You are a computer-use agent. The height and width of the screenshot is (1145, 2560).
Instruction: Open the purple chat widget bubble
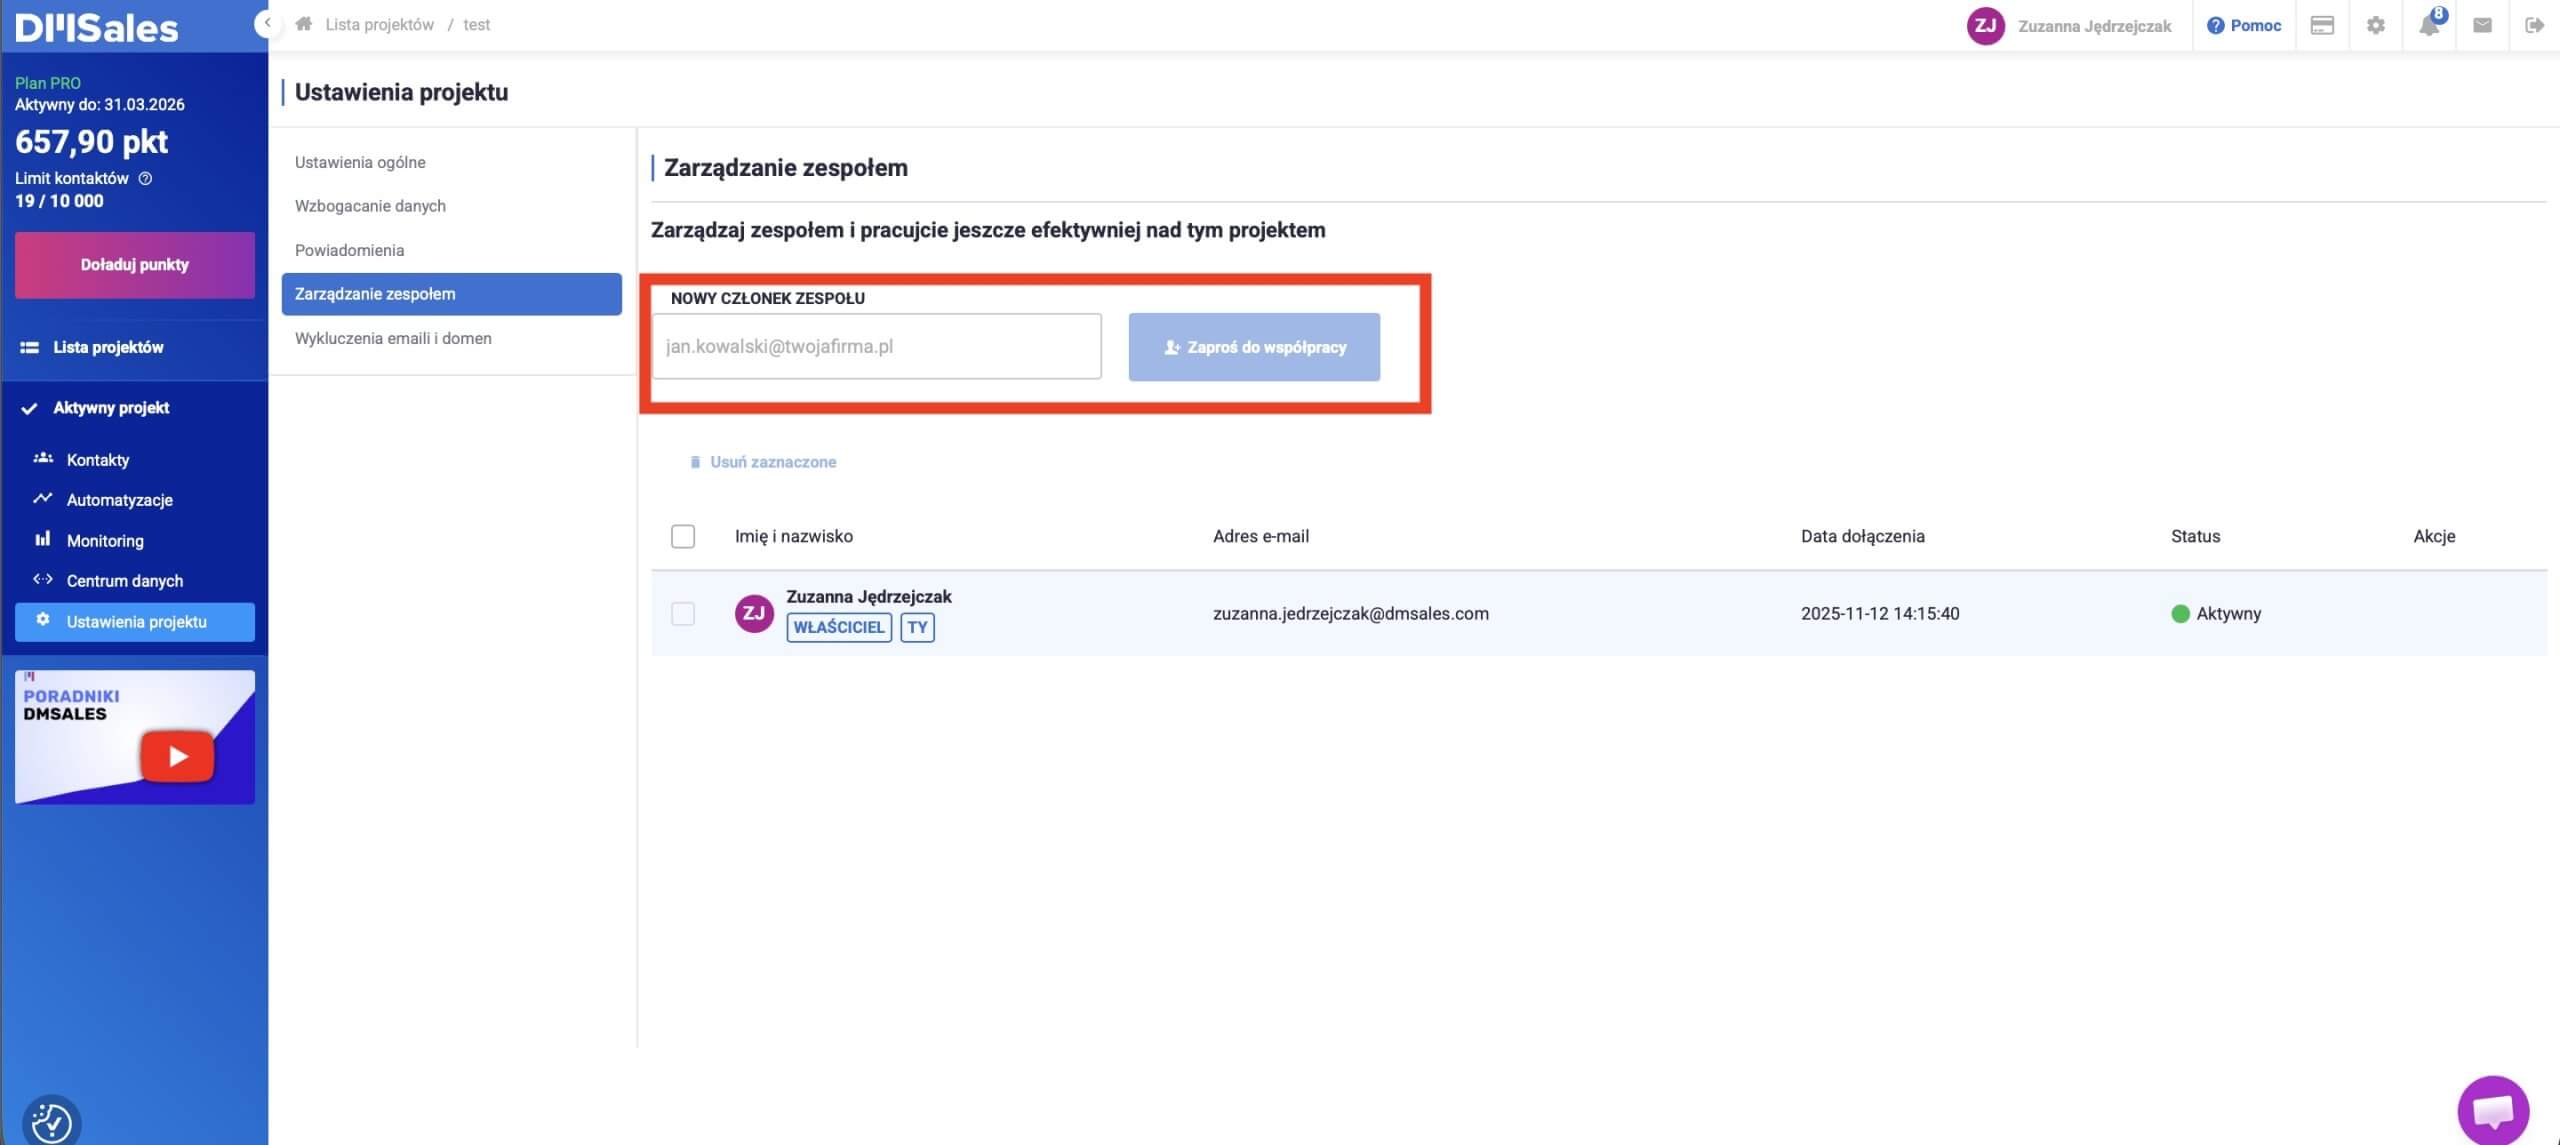[x=2492, y=1110]
